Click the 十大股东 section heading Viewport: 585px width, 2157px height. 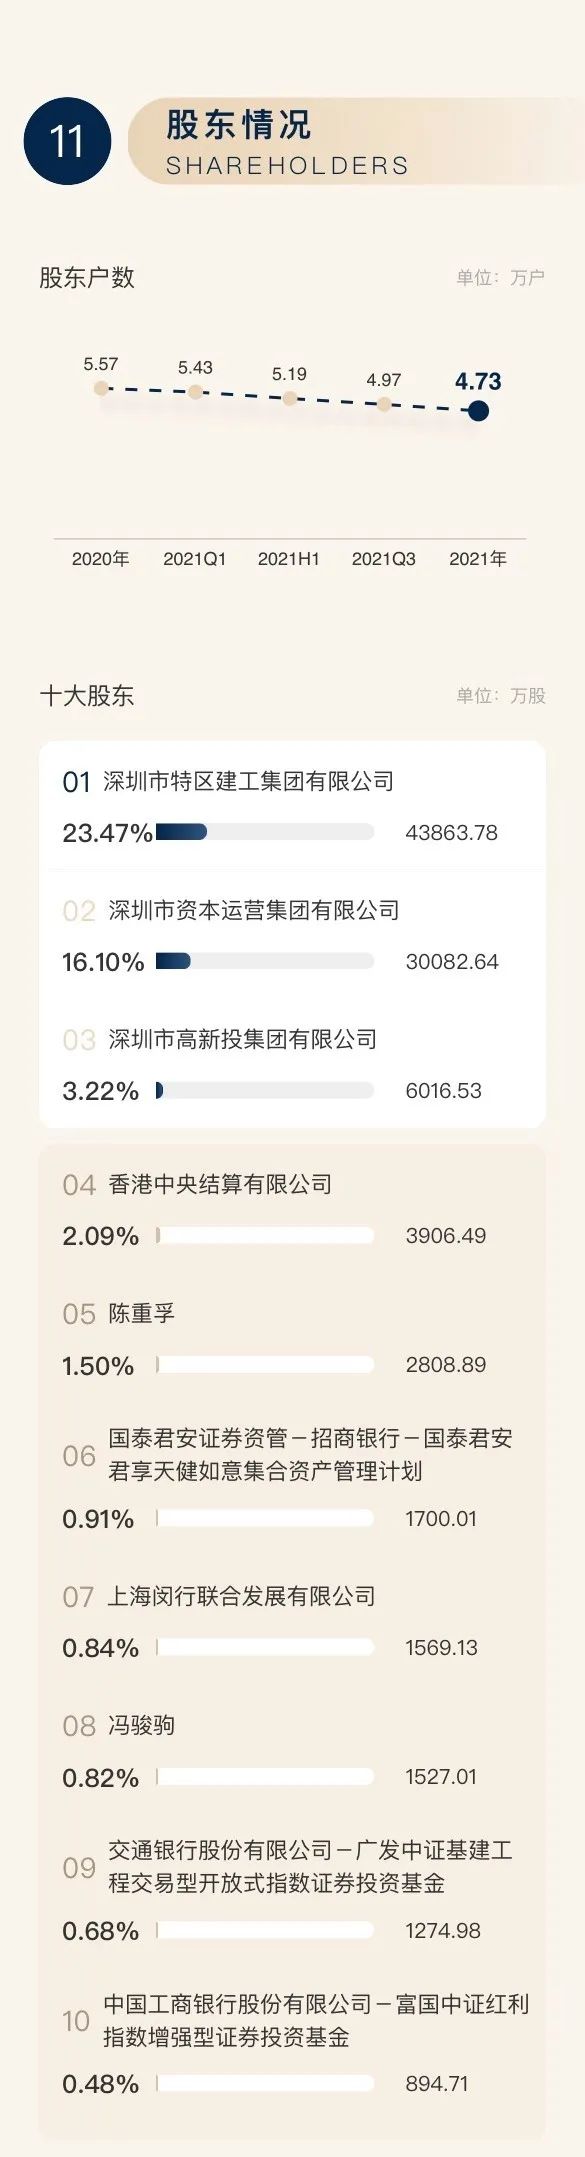click(87, 696)
